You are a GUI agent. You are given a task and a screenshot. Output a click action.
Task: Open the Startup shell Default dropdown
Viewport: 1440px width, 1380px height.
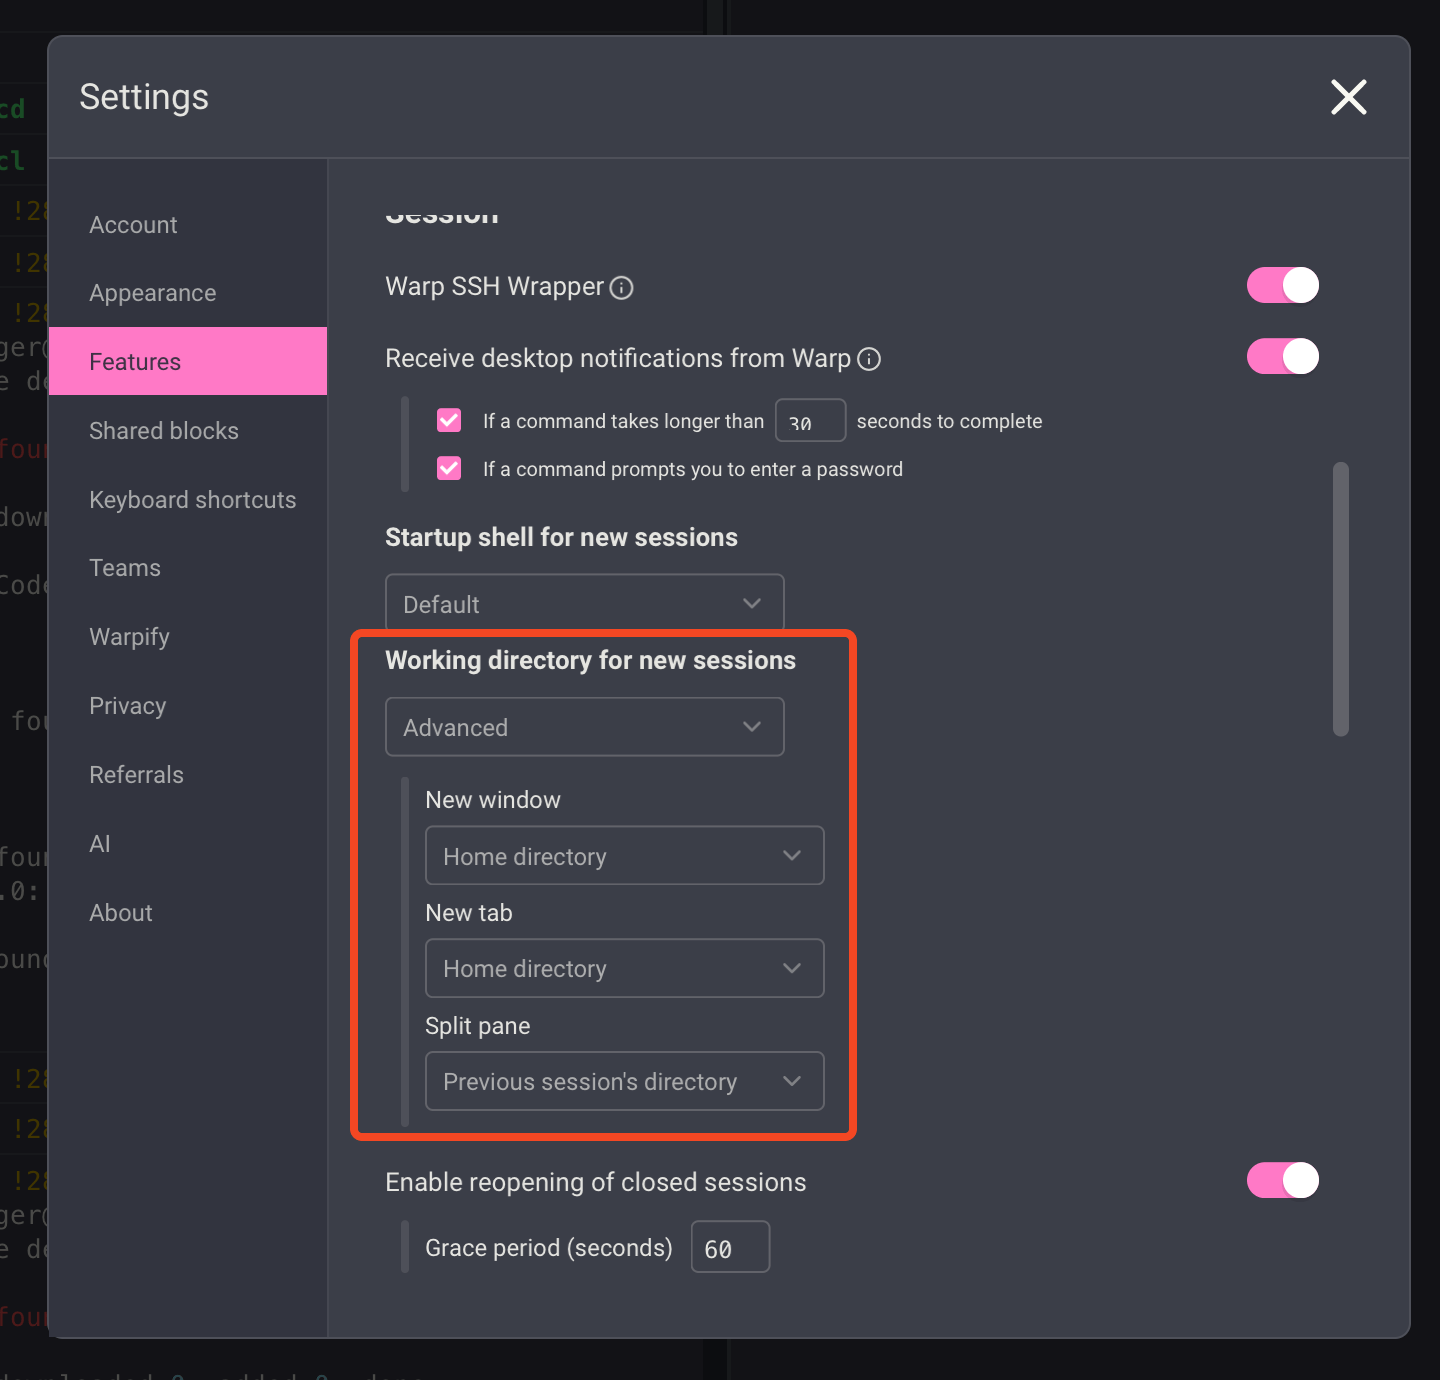[x=584, y=603]
